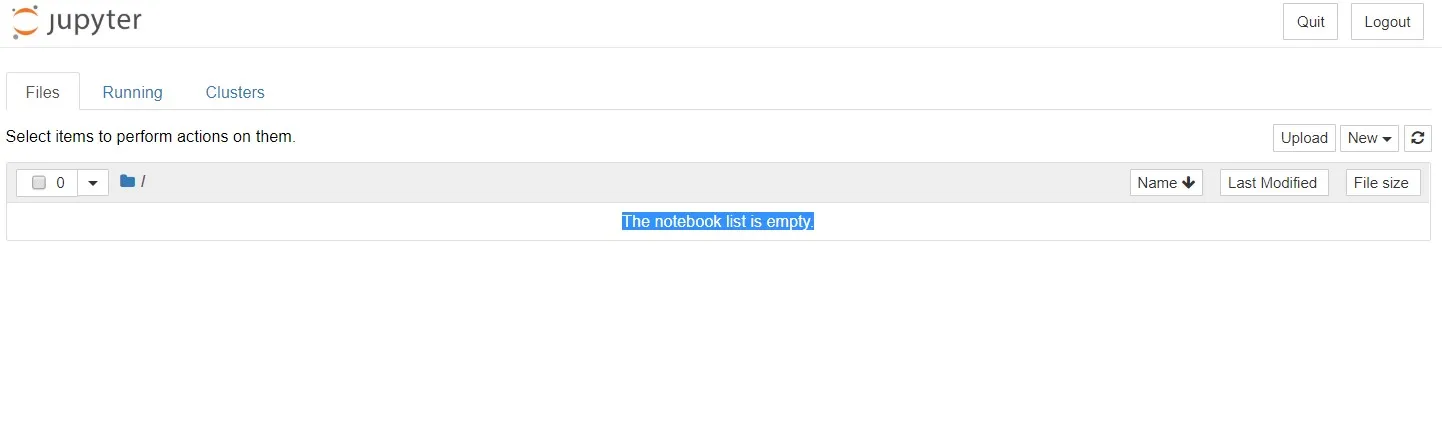Sort files by Name

tap(1158, 183)
